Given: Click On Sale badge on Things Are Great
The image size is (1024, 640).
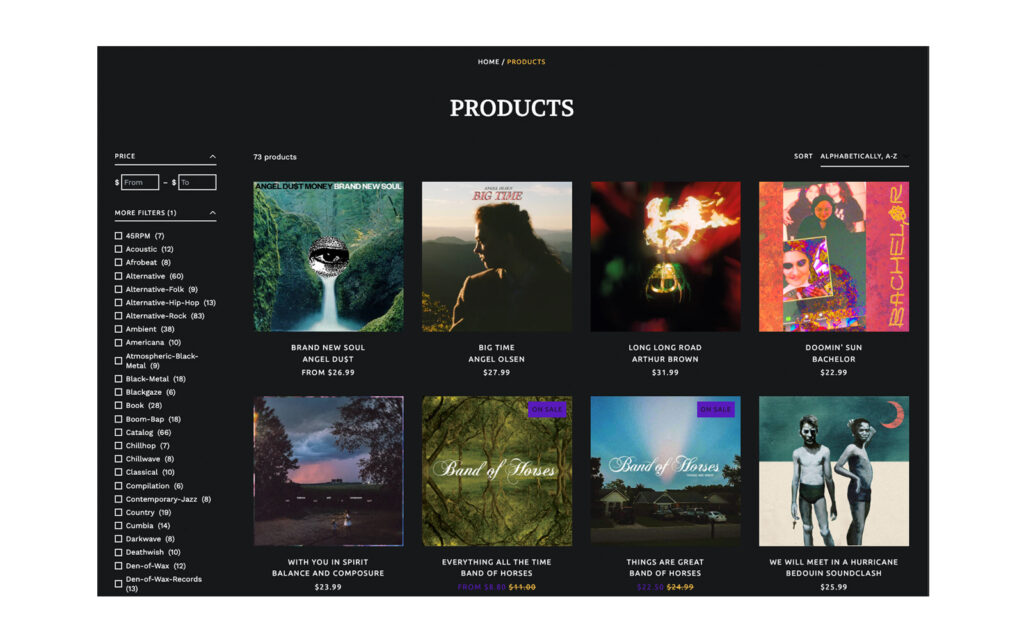Looking at the screenshot, I should 715,409.
